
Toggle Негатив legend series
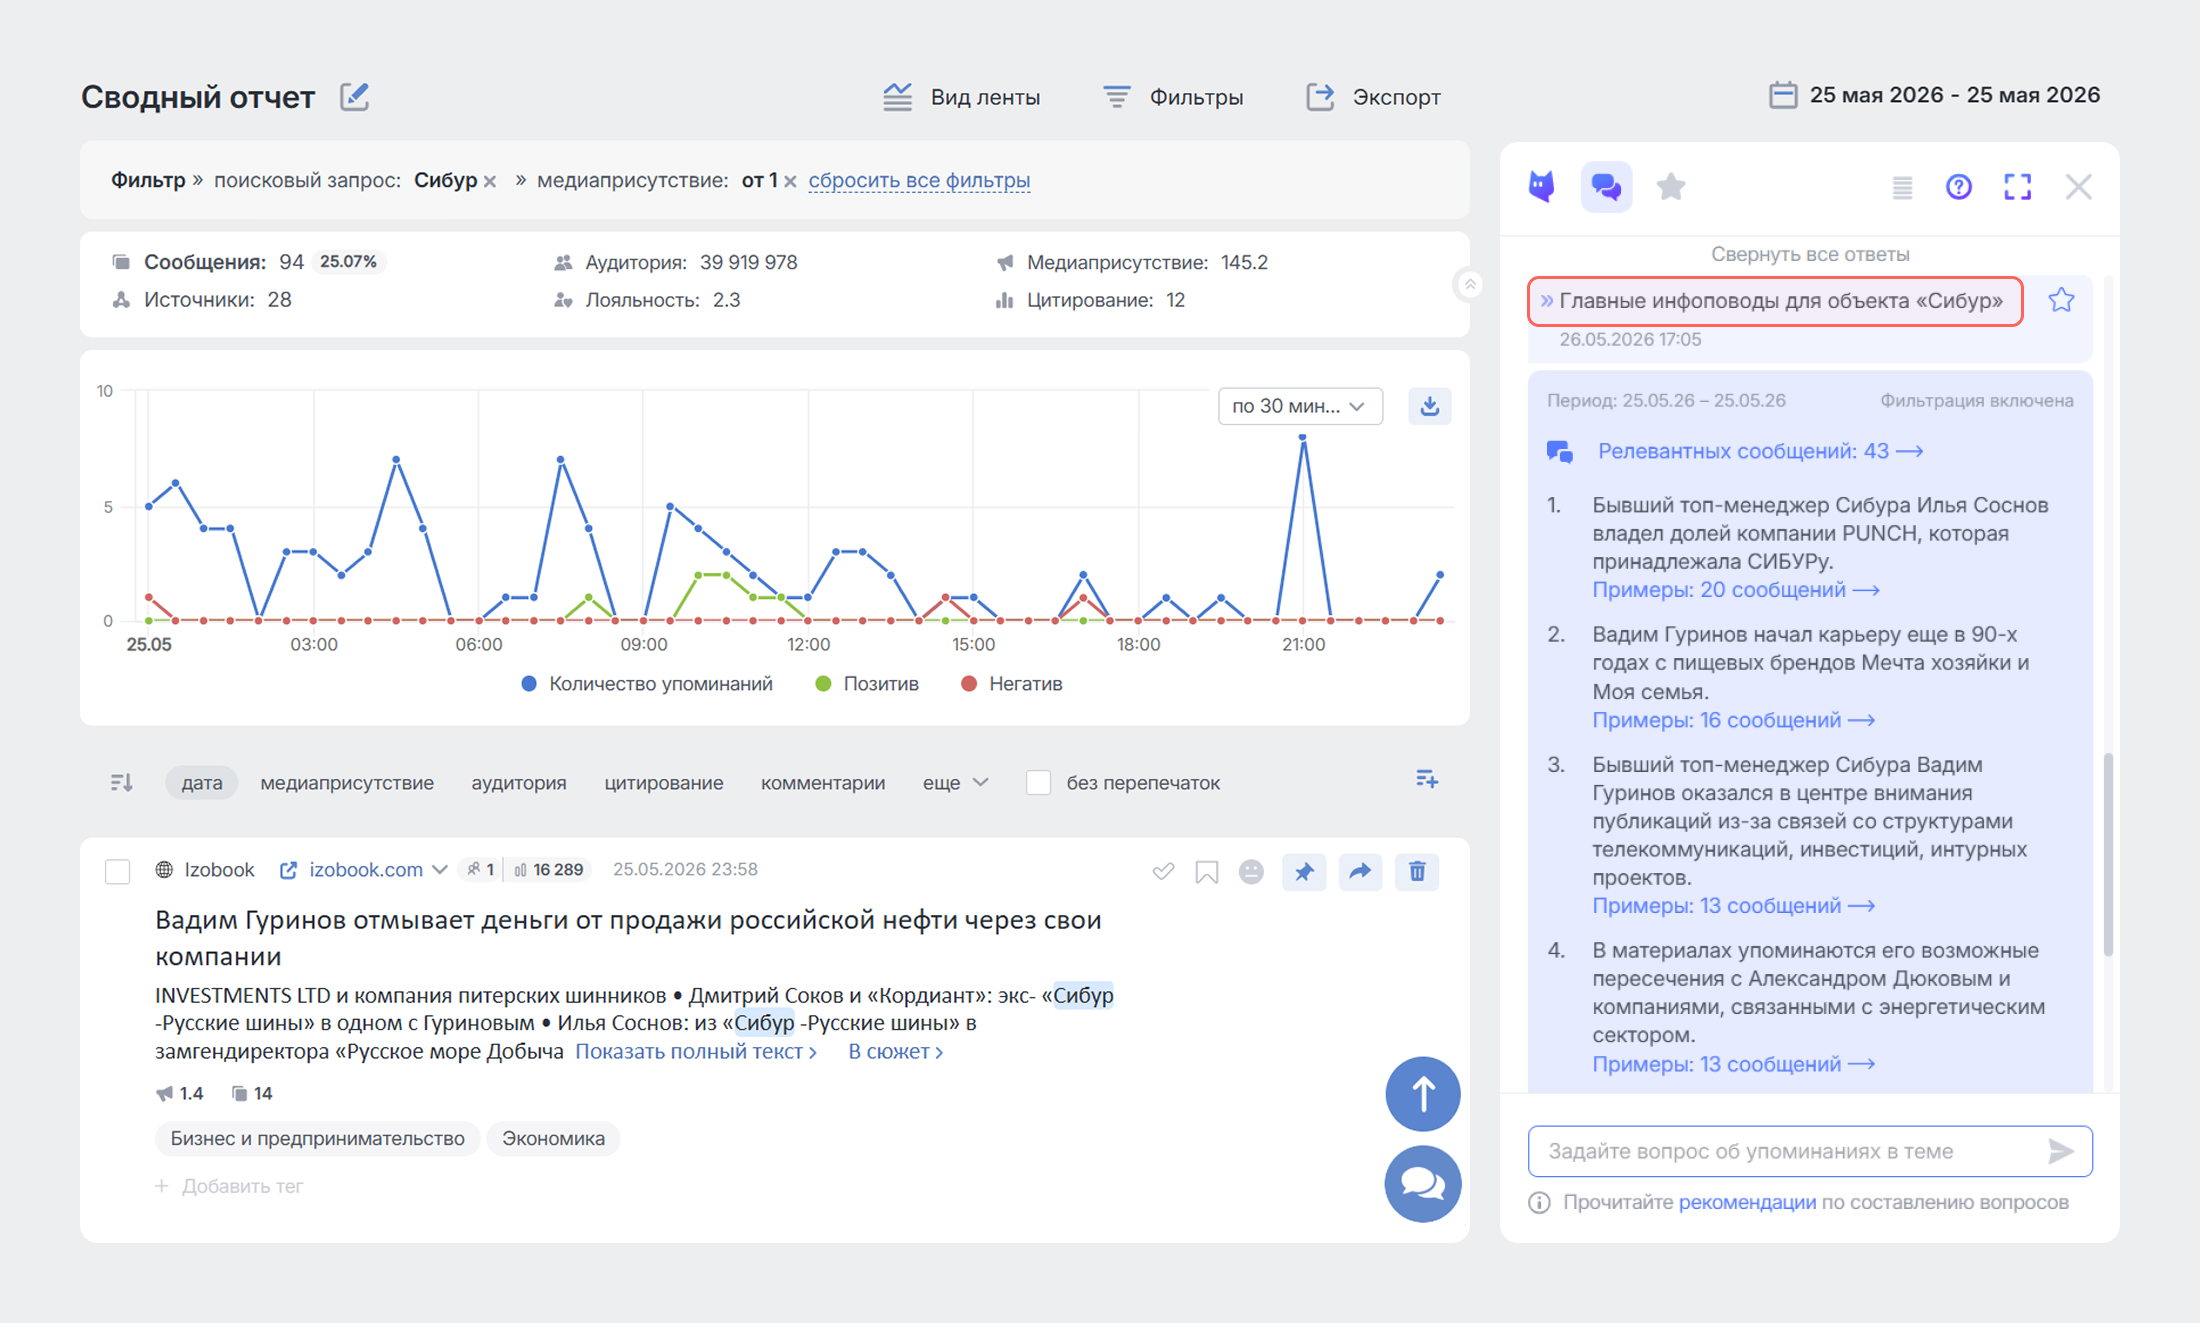point(1011,684)
